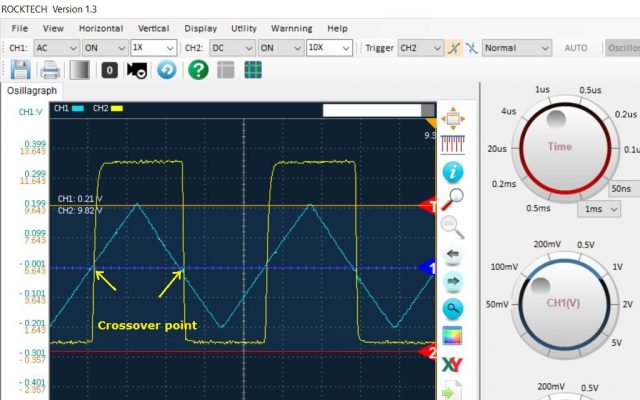Viewport: 640px width, 400px height.
Task: Select falling edge trigger icon
Action: click(x=471, y=48)
